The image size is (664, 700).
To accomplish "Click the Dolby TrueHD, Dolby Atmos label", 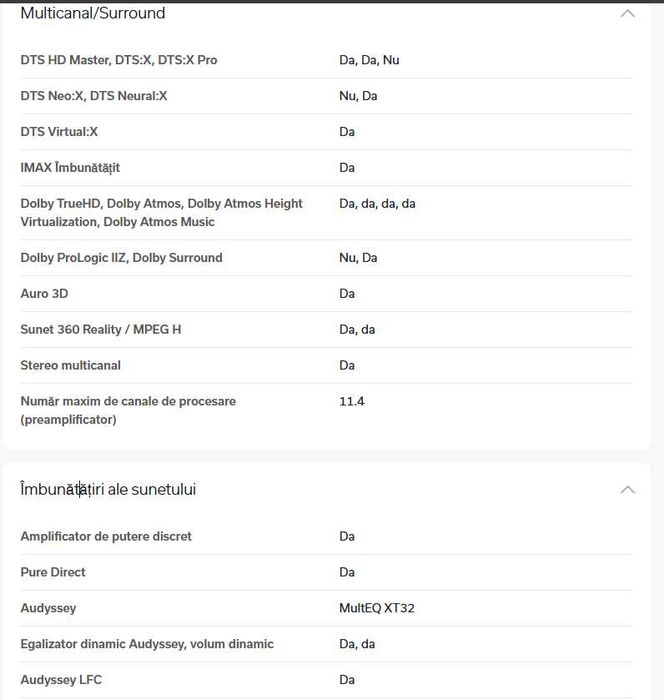I will [x=161, y=212].
